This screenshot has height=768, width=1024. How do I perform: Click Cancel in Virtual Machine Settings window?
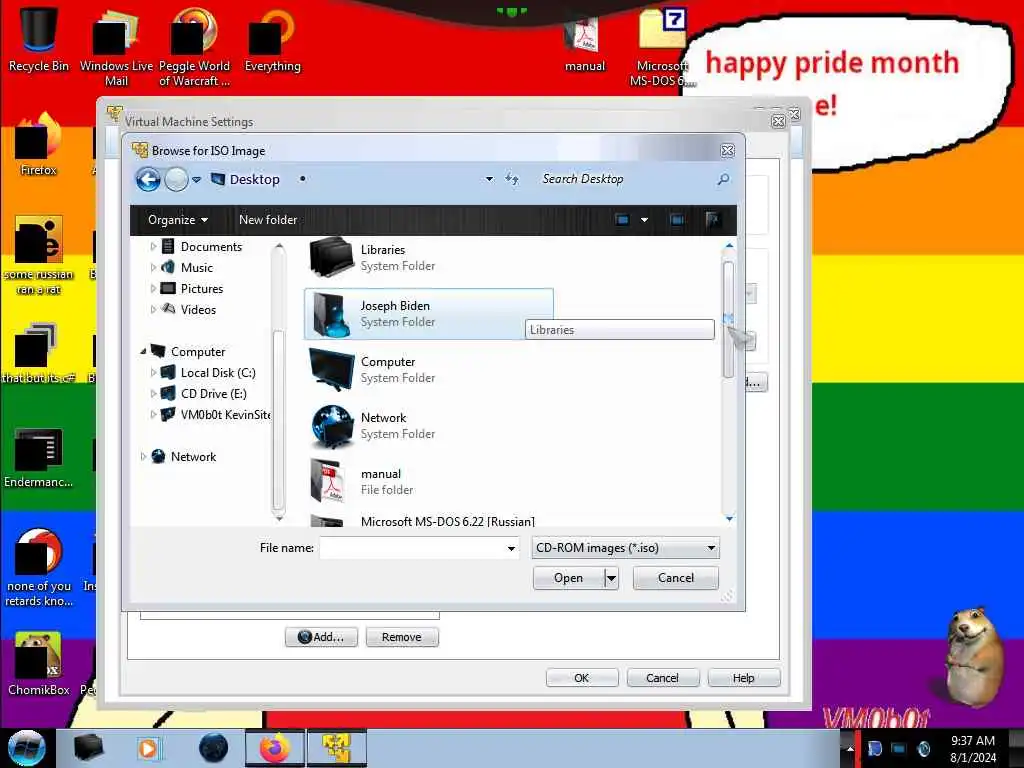tap(662, 678)
